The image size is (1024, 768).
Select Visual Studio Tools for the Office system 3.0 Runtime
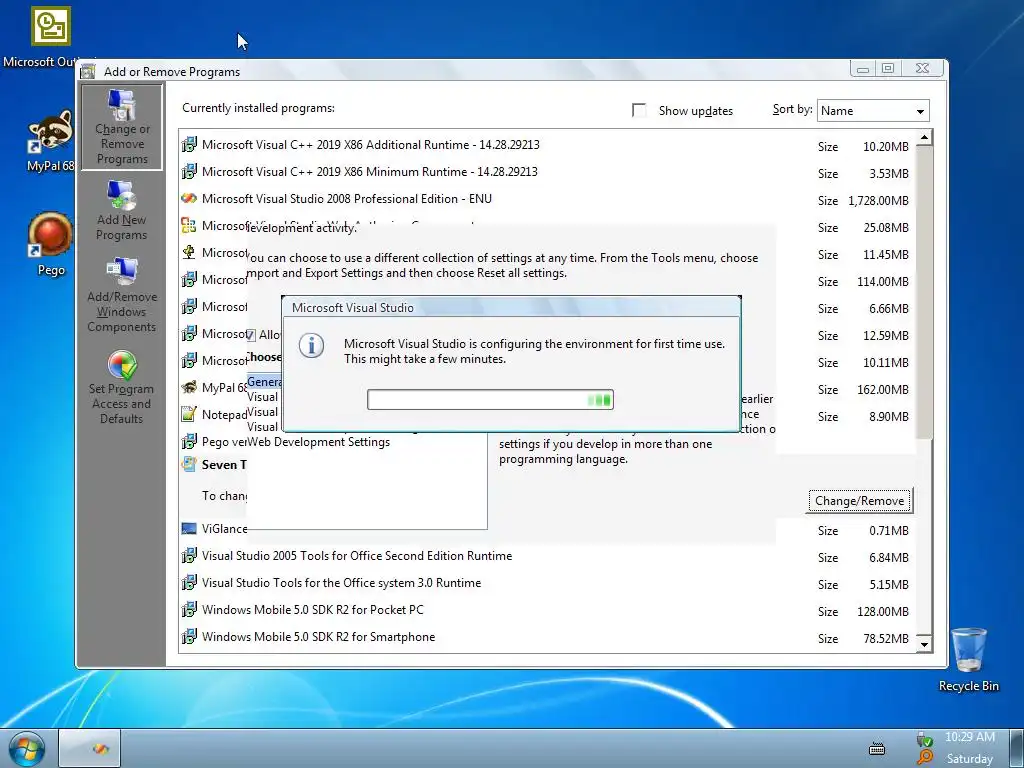pos(342,583)
